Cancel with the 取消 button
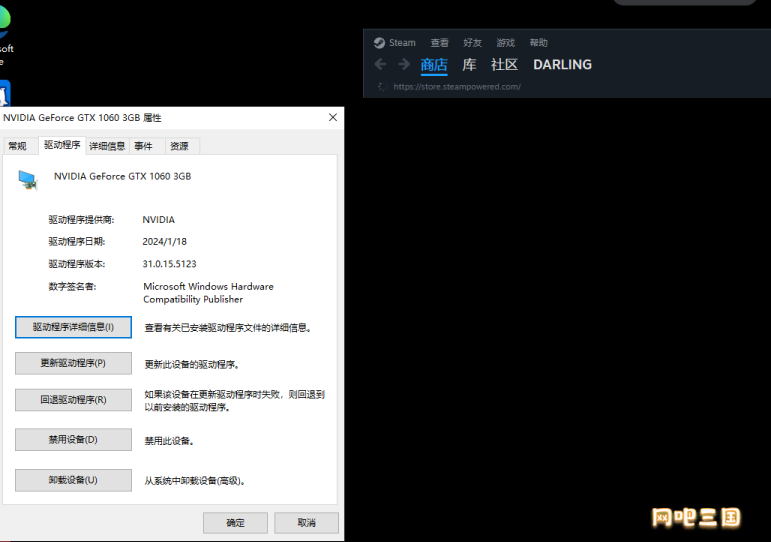This screenshot has width=771, height=542. [x=306, y=523]
